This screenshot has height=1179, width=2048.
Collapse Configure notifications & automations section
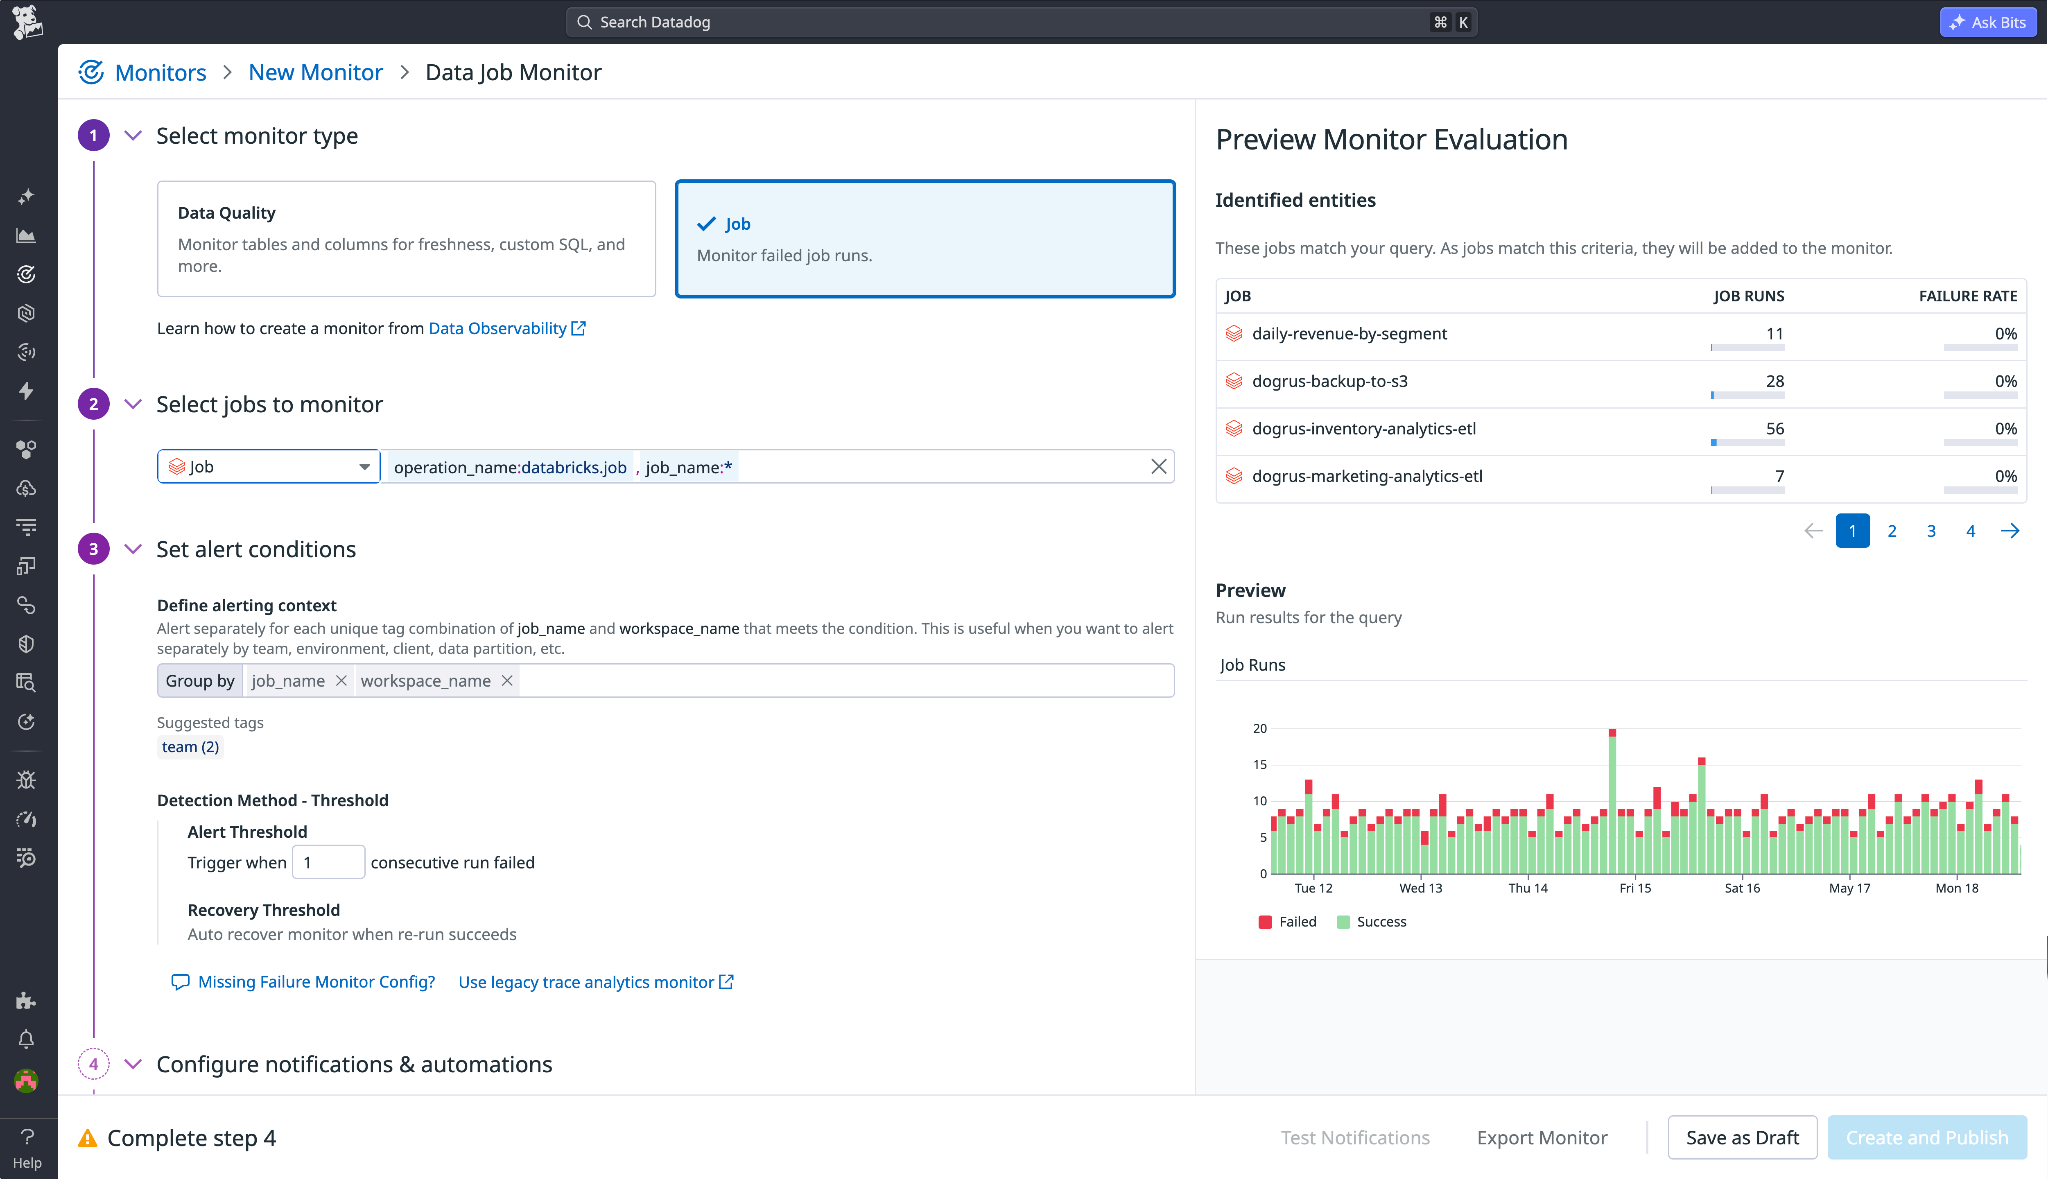[x=133, y=1064]
